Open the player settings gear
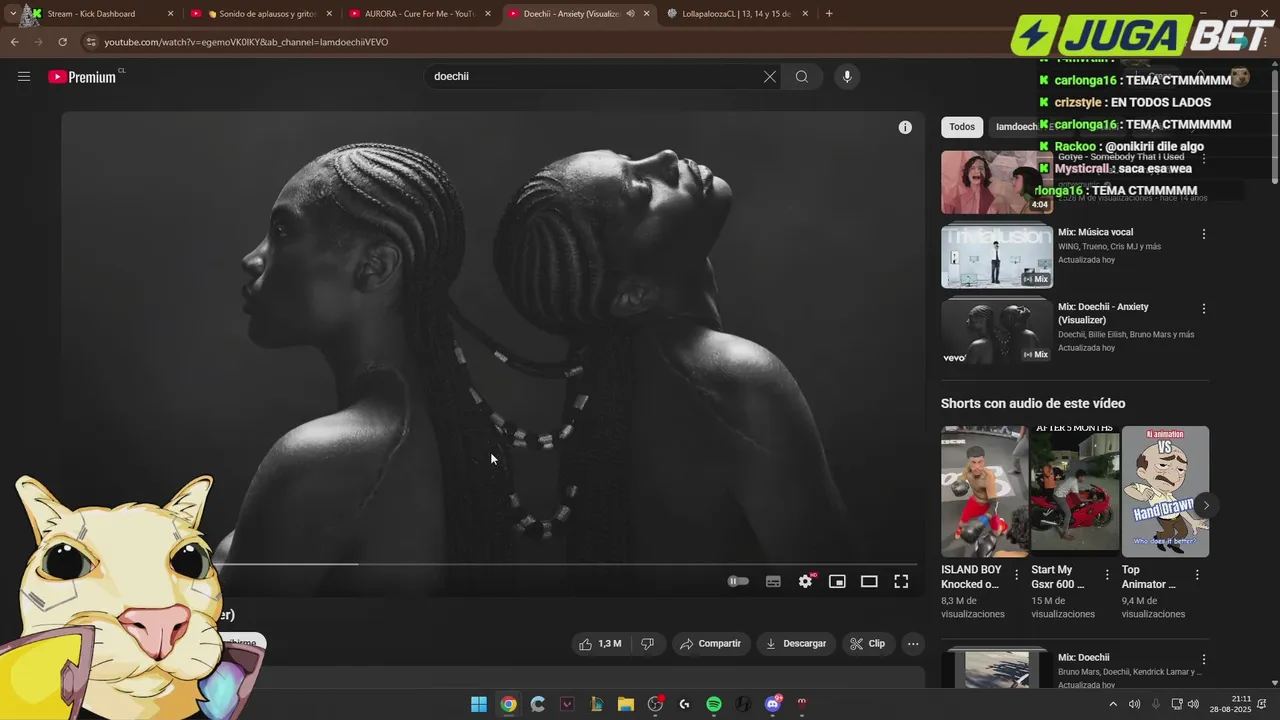 click(x=806, y=581)
